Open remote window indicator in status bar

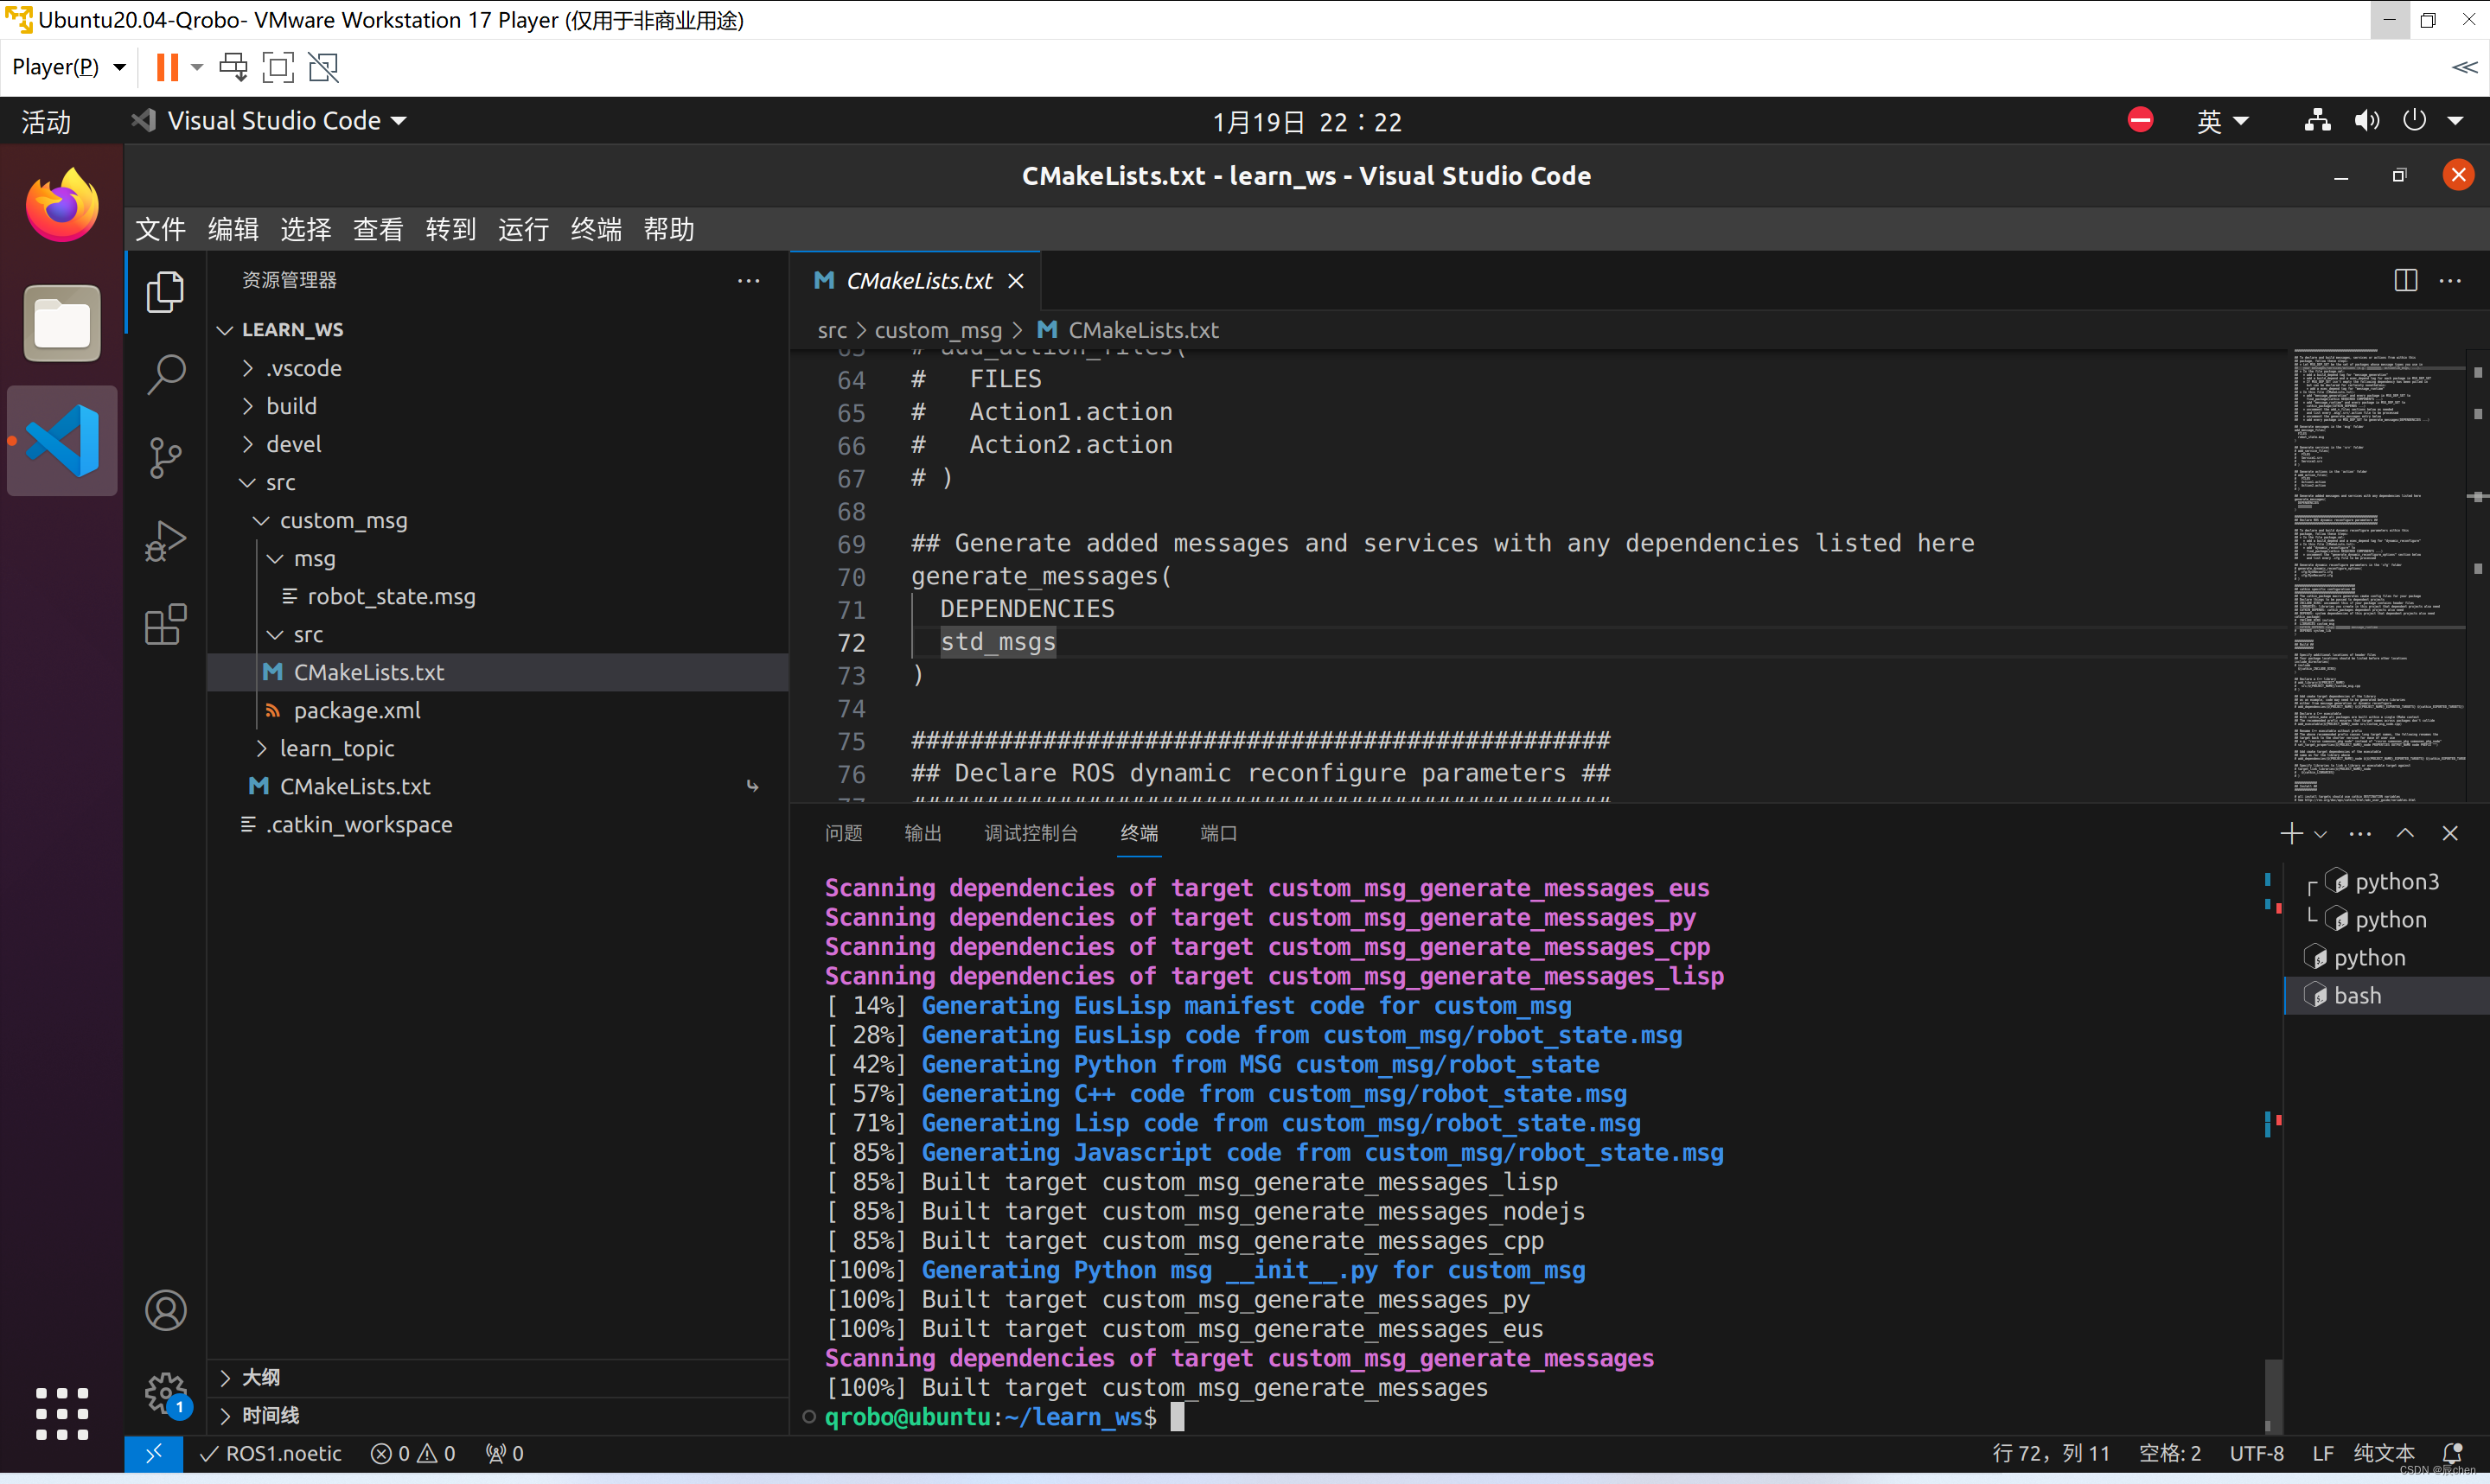click(153, 1453)
